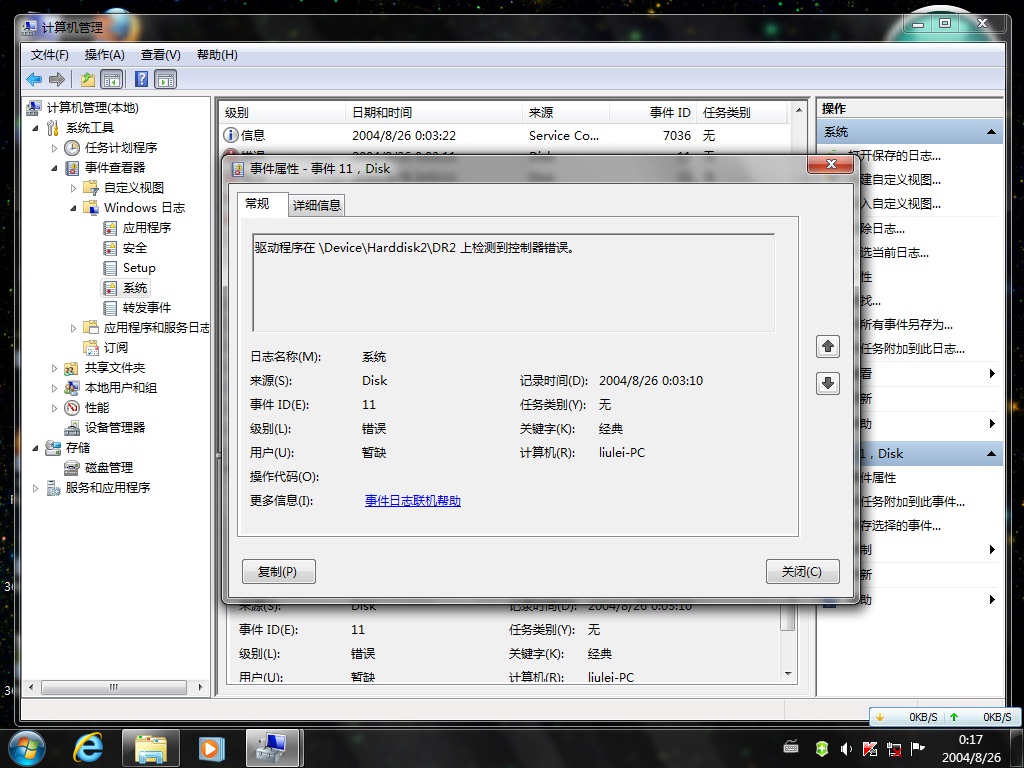Click the Back arrow toolbar icon
The height and width of the screenshot is (768, 1024).
click(x=34, y=80)
